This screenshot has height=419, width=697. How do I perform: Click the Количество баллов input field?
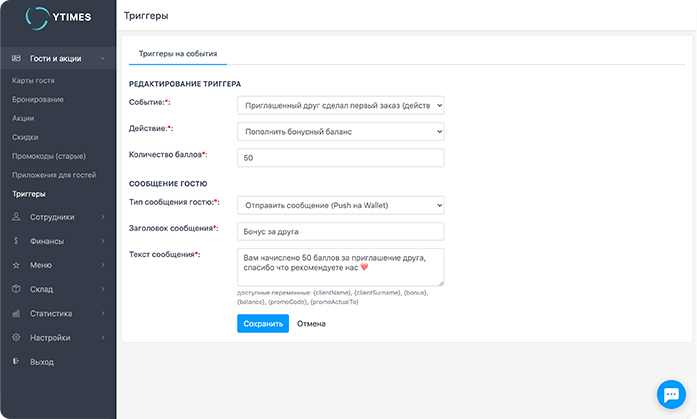coord(340,158)
